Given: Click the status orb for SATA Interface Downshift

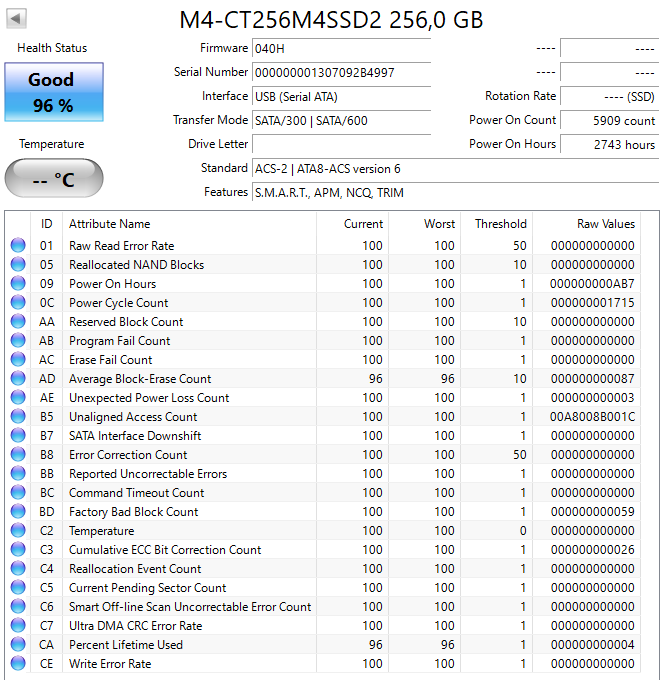Looking at the screenshot, I should (17, 436).
